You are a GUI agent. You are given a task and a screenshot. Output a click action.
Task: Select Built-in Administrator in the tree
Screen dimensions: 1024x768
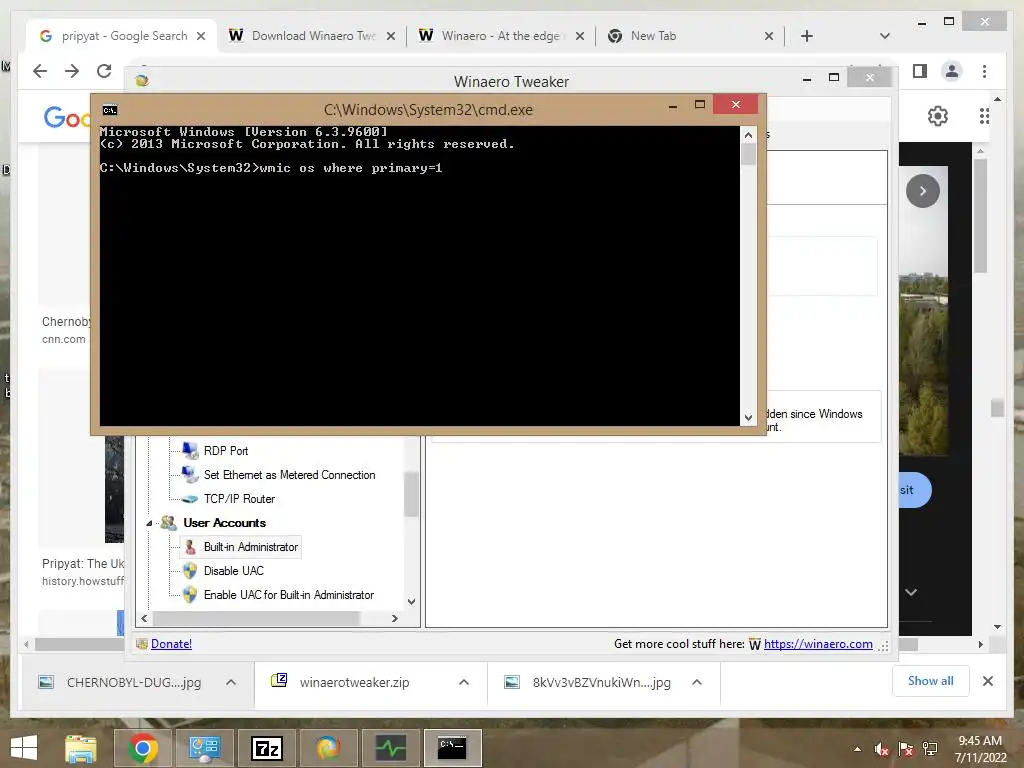pyautogui.click(x=250, y=547)
